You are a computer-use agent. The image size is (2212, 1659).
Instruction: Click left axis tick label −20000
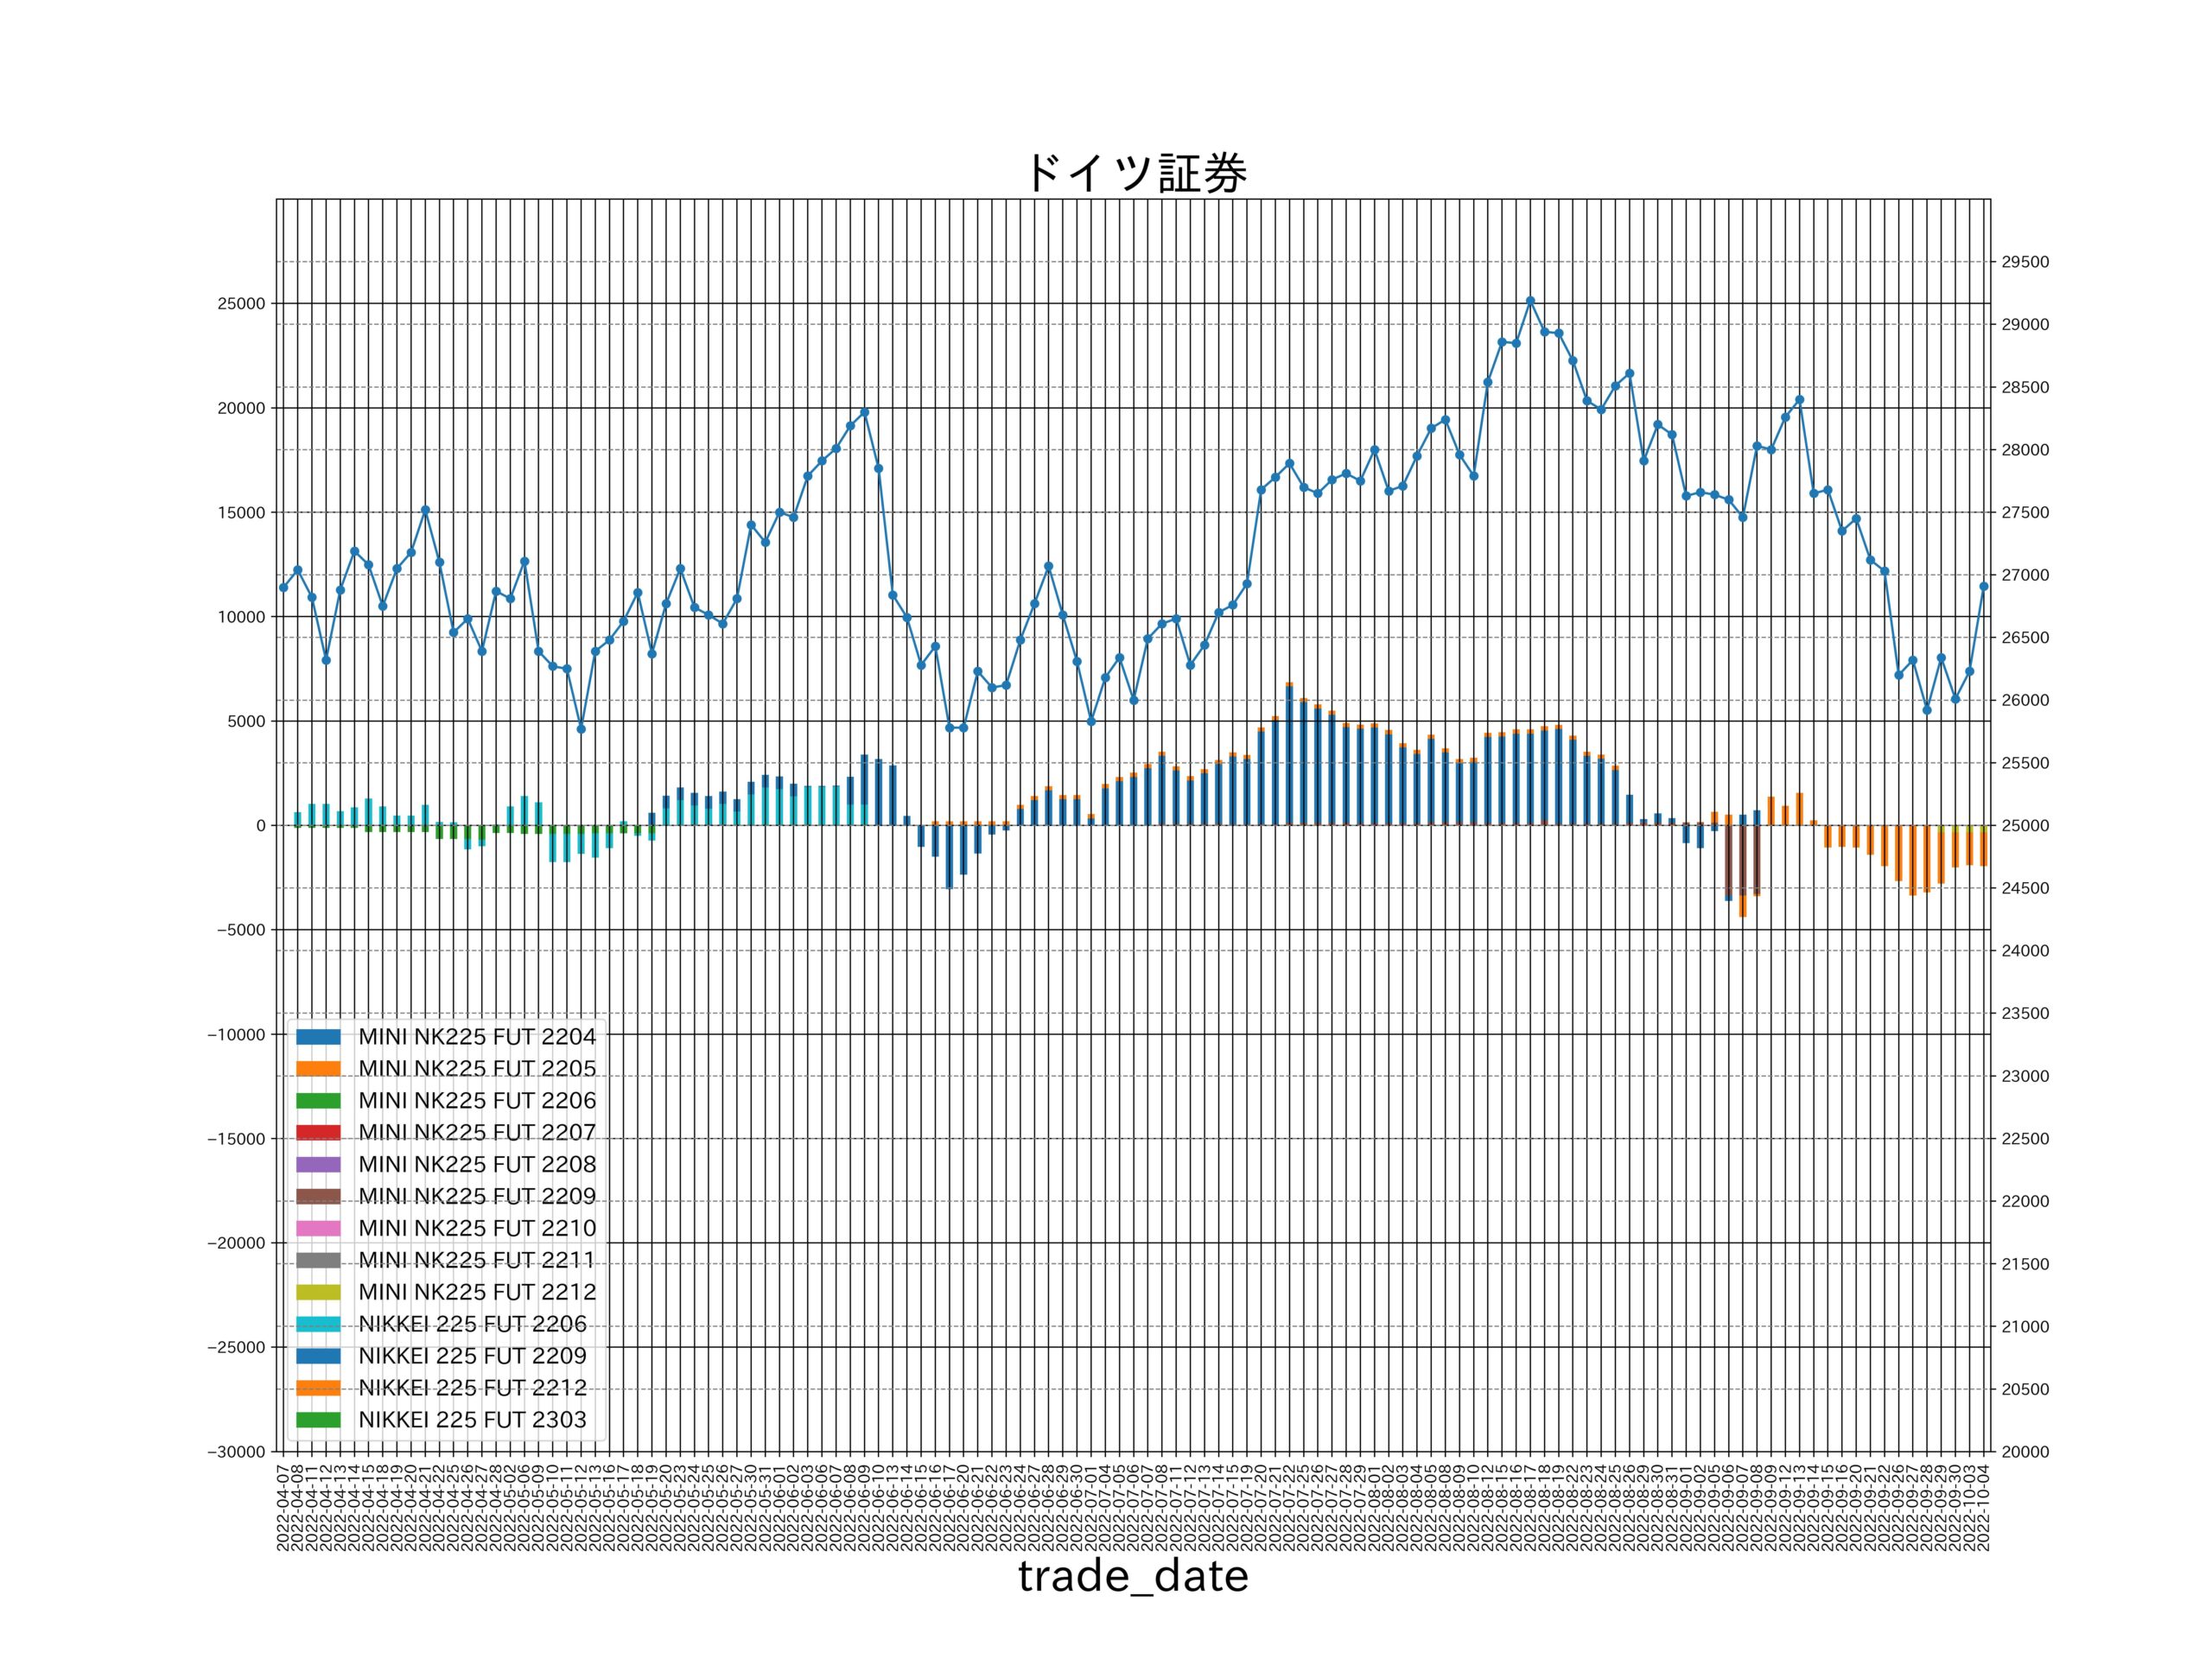pos(236,1243)
